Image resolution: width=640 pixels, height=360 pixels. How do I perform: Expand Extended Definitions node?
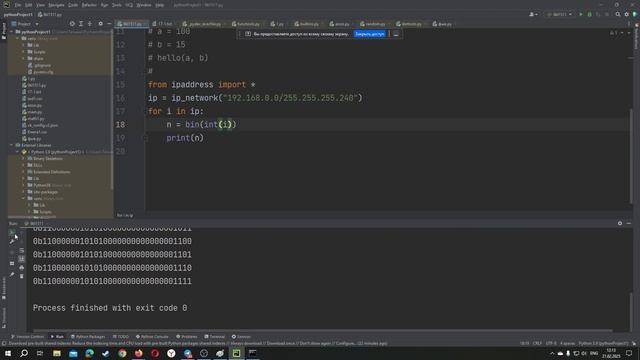[x=24, y=172]
